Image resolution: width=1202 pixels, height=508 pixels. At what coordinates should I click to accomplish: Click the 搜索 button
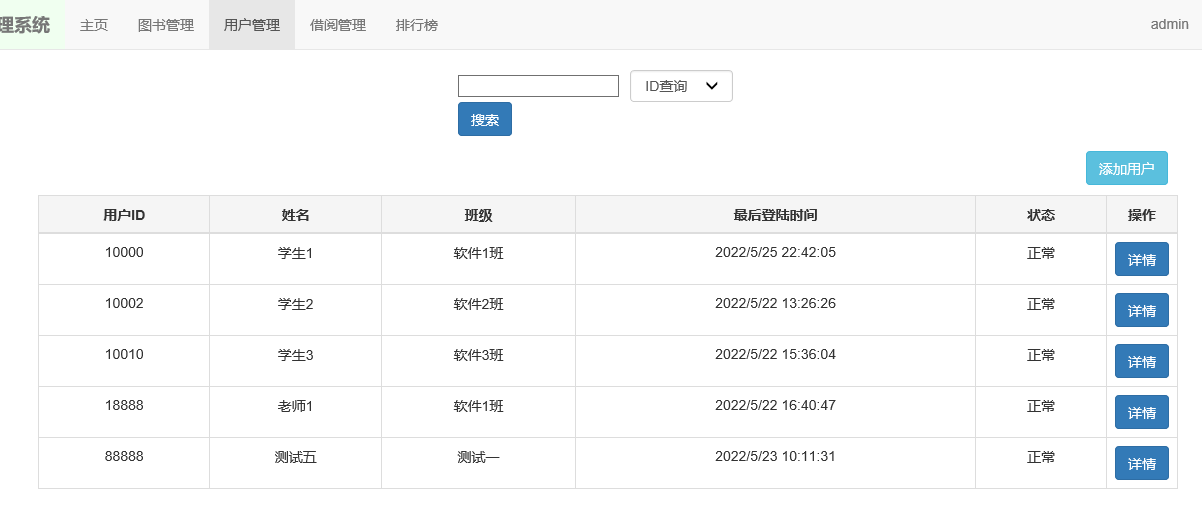[x=485, y=119]
